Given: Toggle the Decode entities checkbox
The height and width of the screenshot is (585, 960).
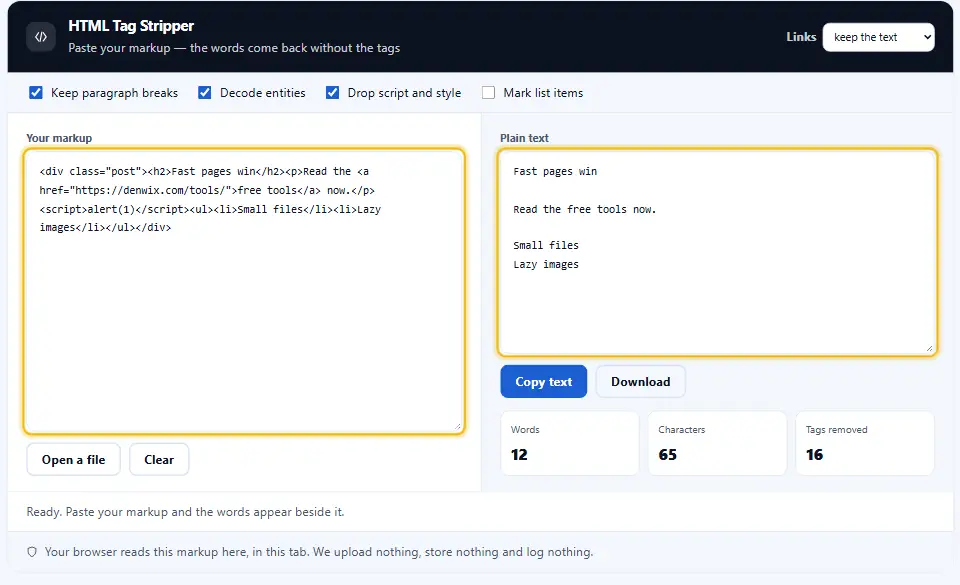Looking at the screenshot, I should 204,92.
